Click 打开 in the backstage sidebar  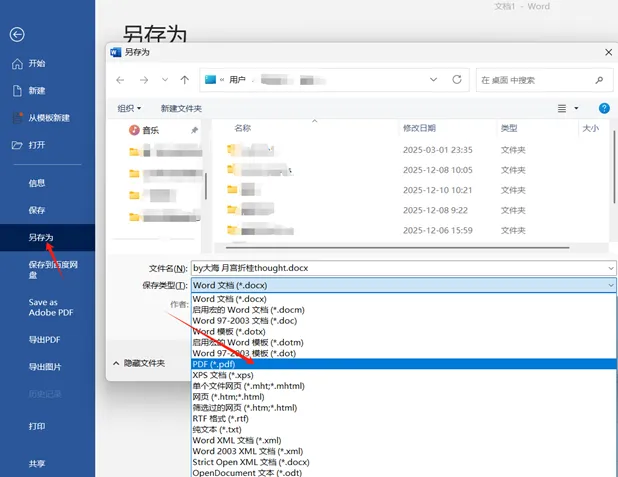pos(37,145)
